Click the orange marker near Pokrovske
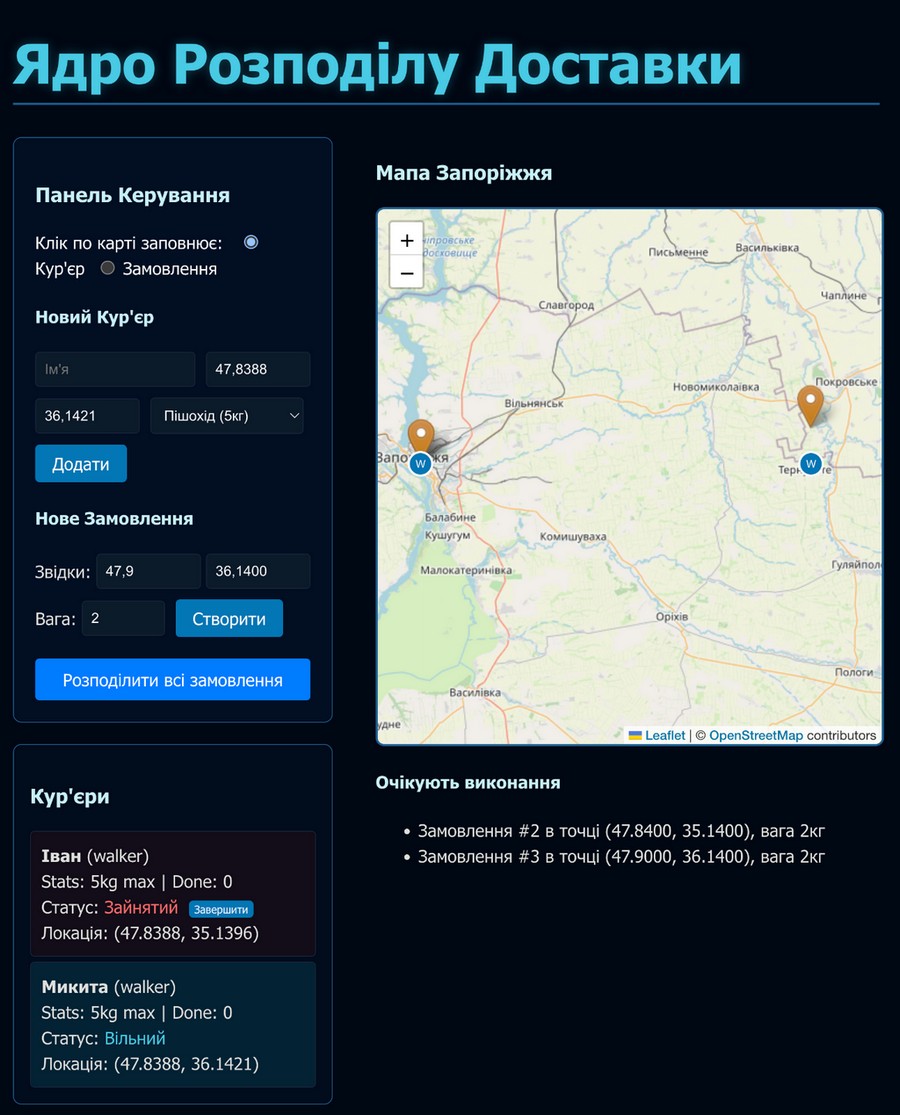Screen dimensions: 900x1115 click(x=811, y=404)
